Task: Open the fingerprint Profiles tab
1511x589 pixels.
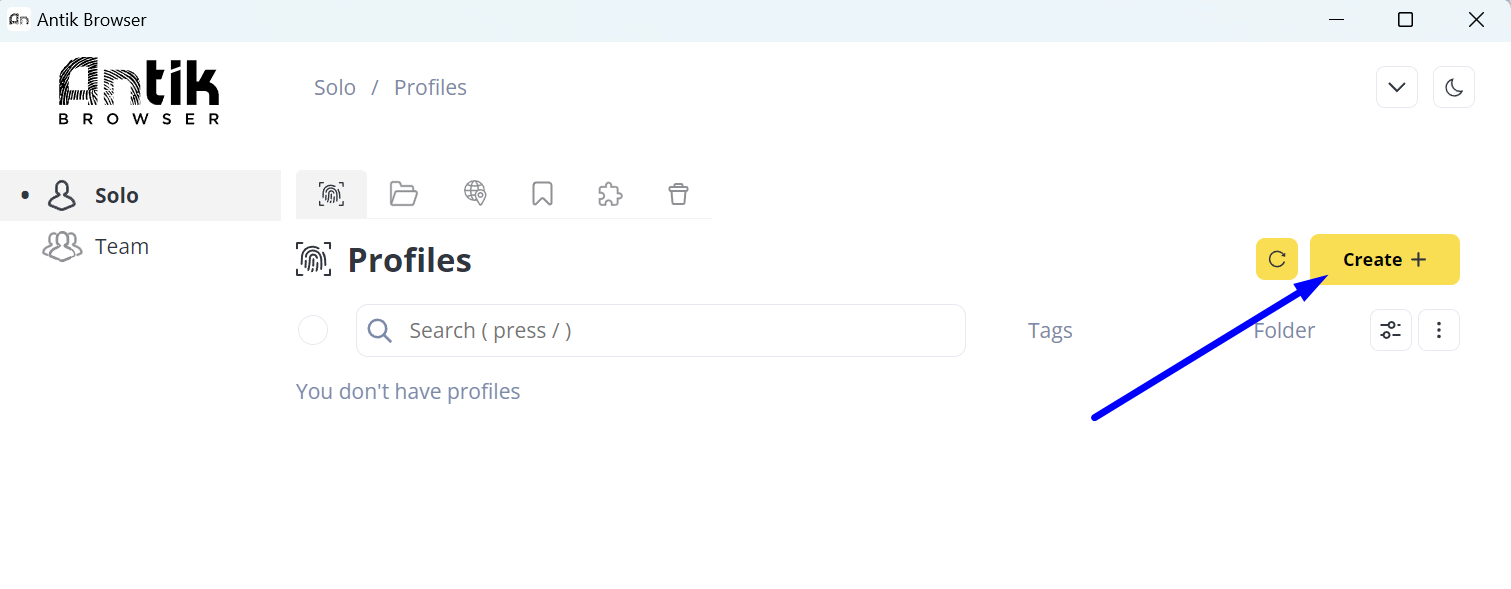Action: pos(331,194)
